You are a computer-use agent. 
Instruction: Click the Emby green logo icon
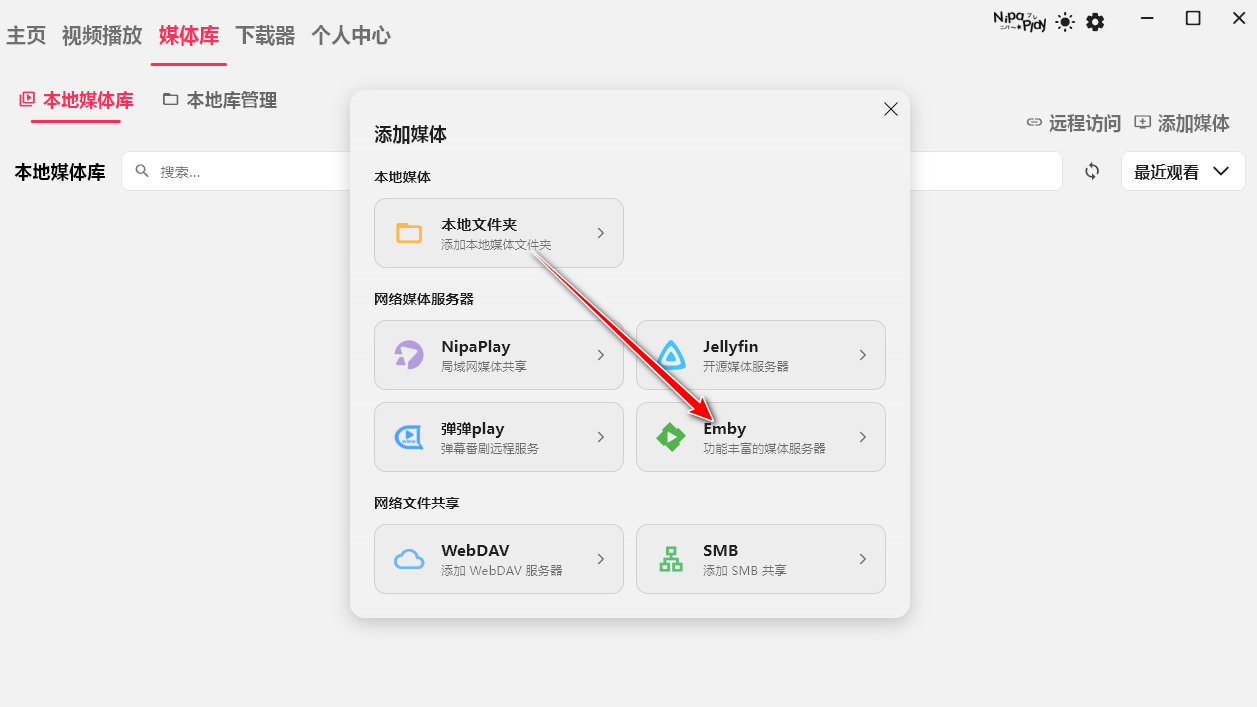coord(671,437)
